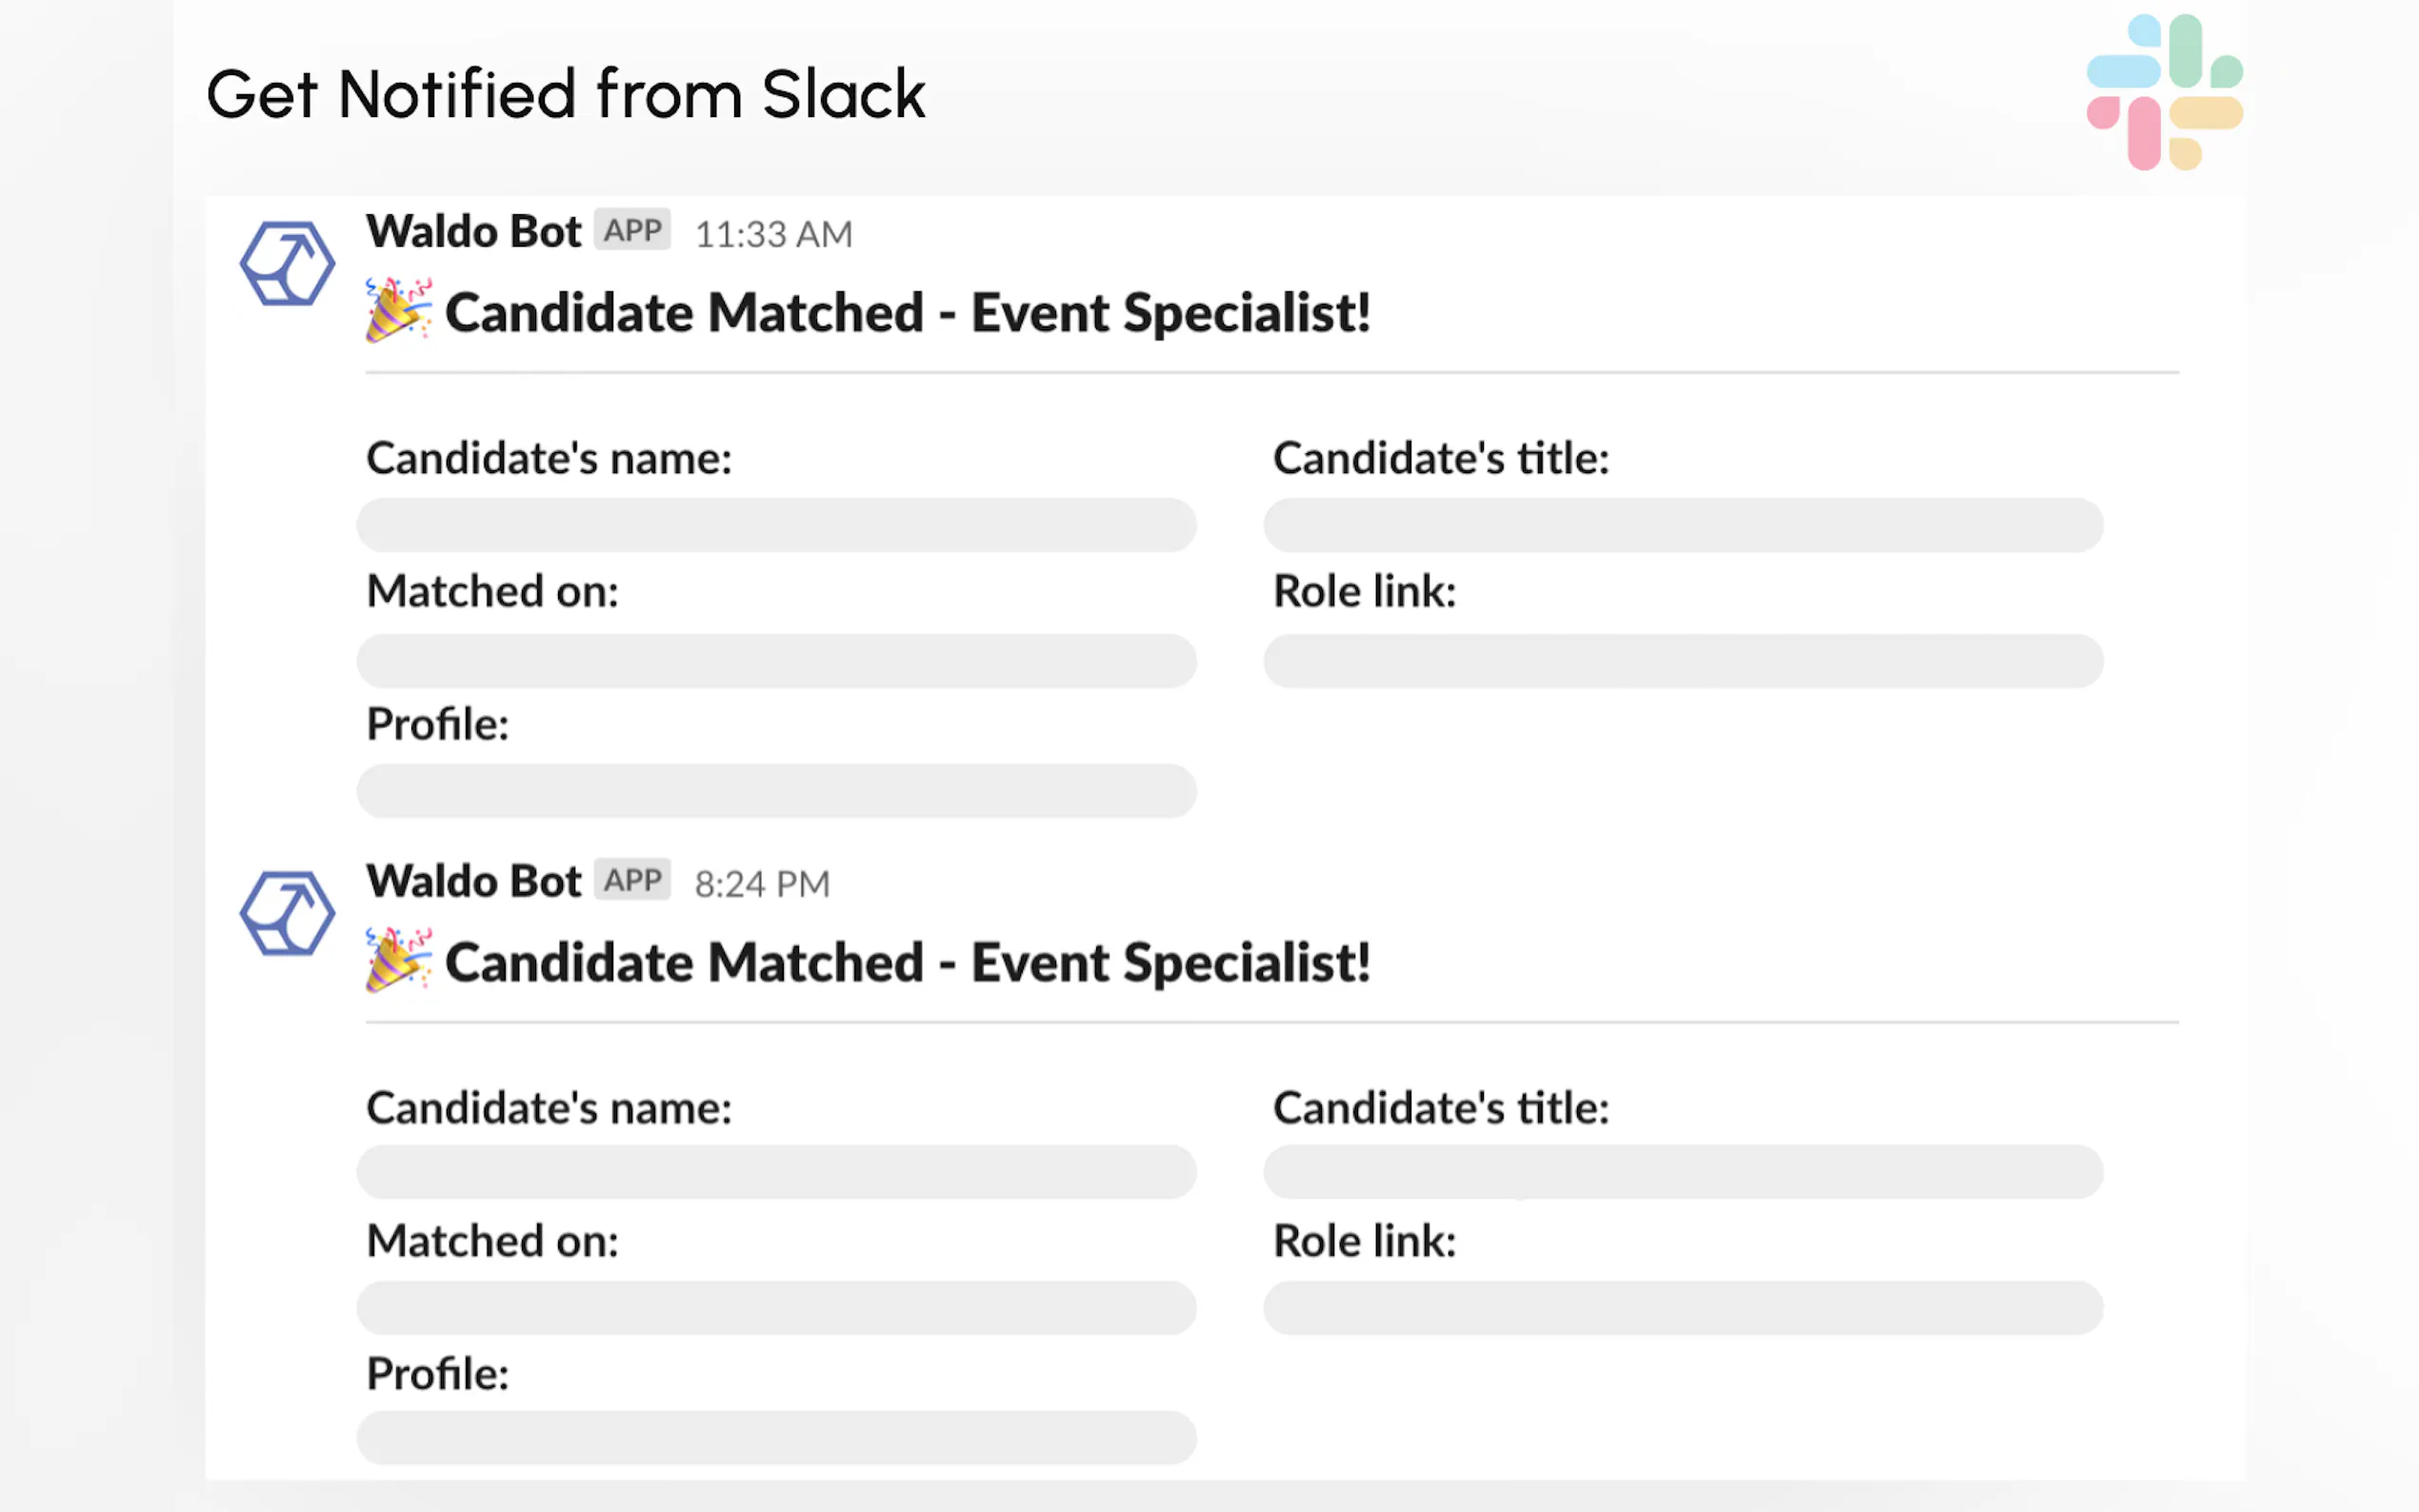Open Waldo Bot avatar on 11:33 AM message
2419x1512 pixels.
[287, 263]
